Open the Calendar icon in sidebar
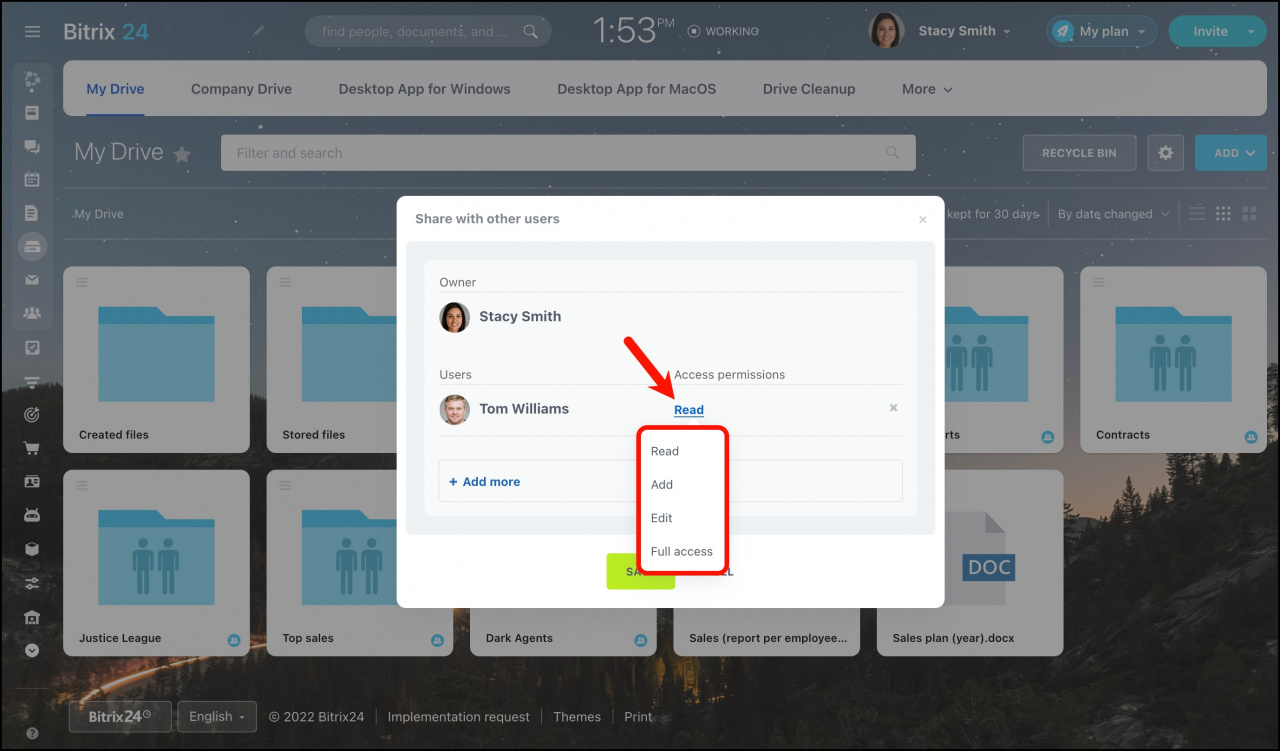The height and width of the screenshot is (751, 1280). click(x=32, y=180)
